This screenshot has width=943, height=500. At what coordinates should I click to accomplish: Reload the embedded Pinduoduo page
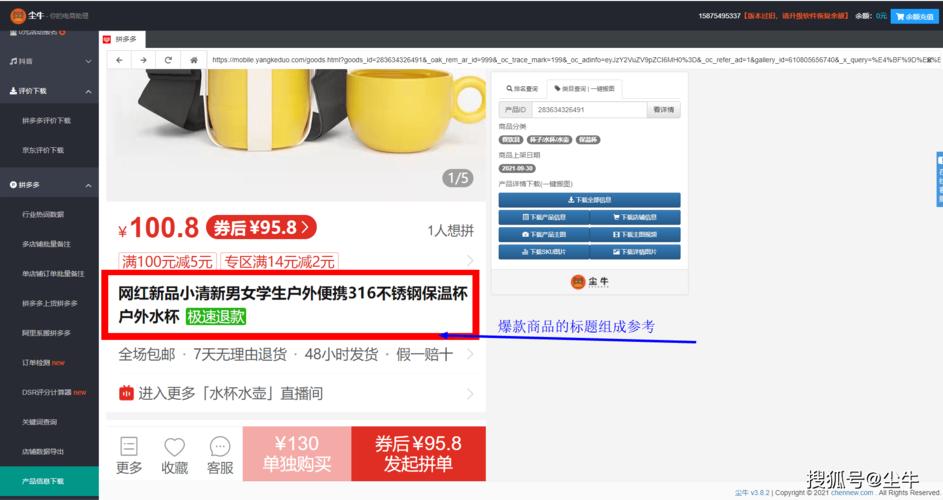click(168, 60)
